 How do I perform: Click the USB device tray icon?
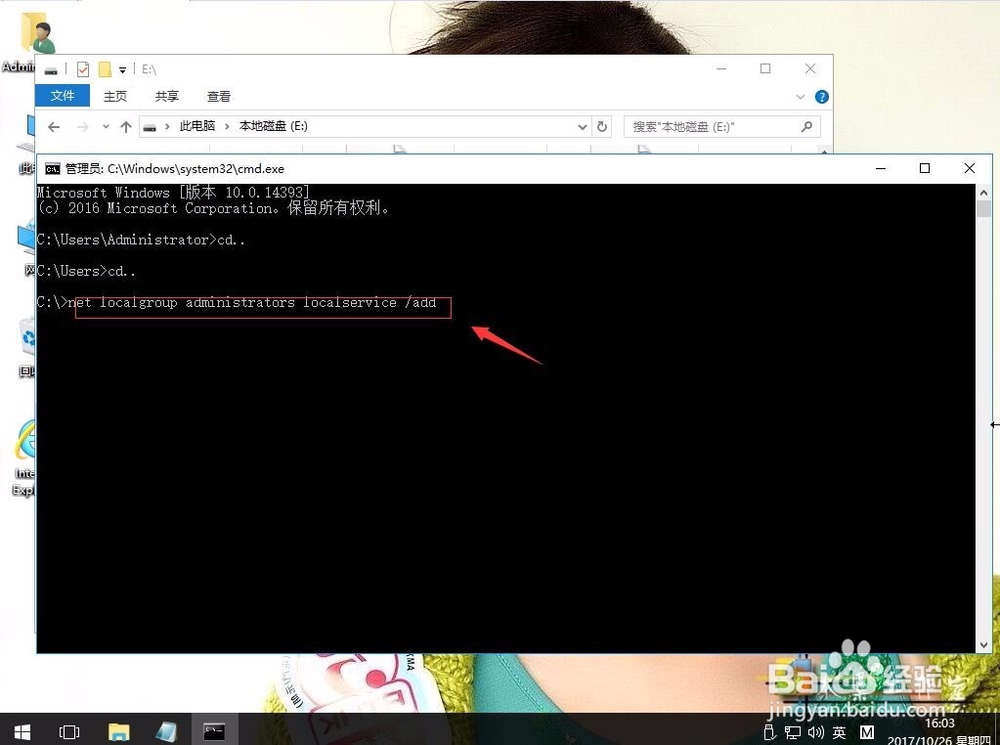coord(770,732)
